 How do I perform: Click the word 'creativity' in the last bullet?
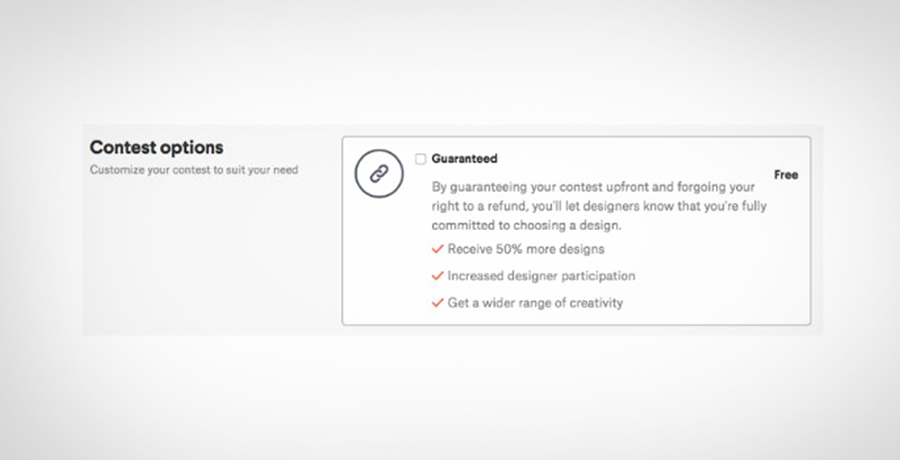pyautogui.click(x=594, y=303)
